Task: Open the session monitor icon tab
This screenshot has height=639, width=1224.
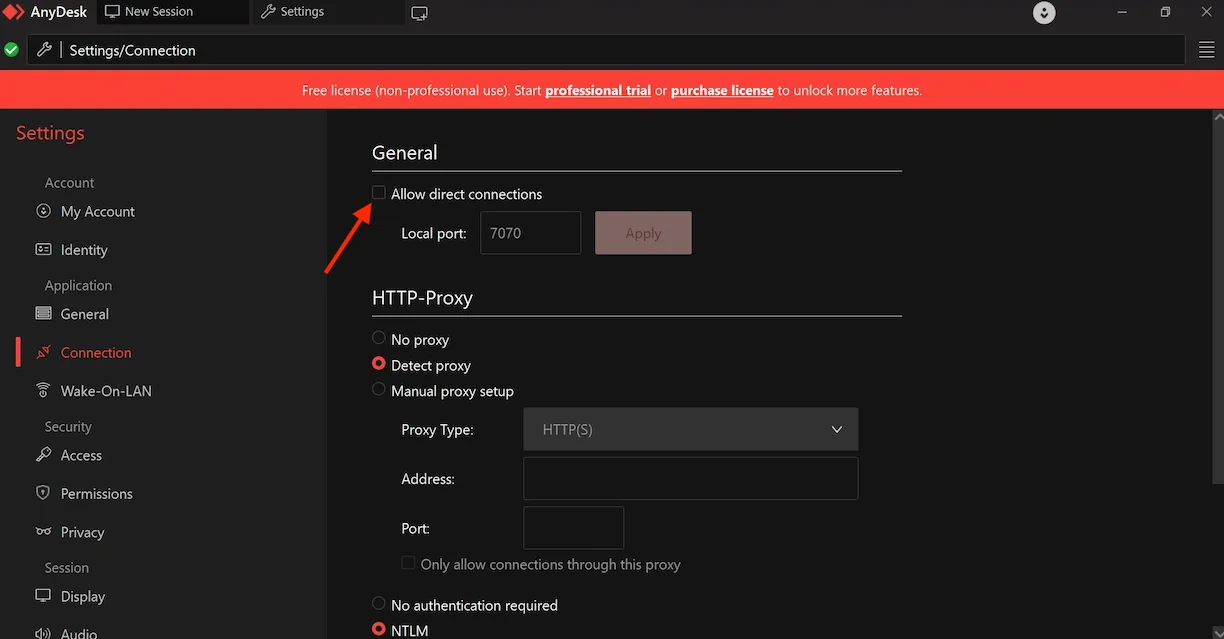Action: pyautogui.click(x=420, y=13)
